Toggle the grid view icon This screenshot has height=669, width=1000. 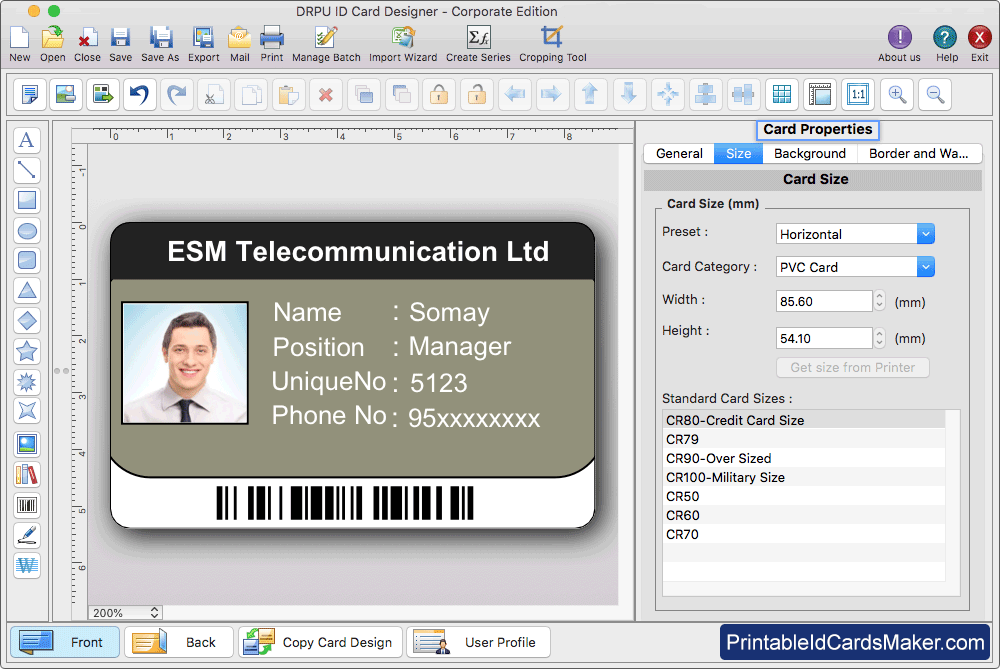(782, 94)
